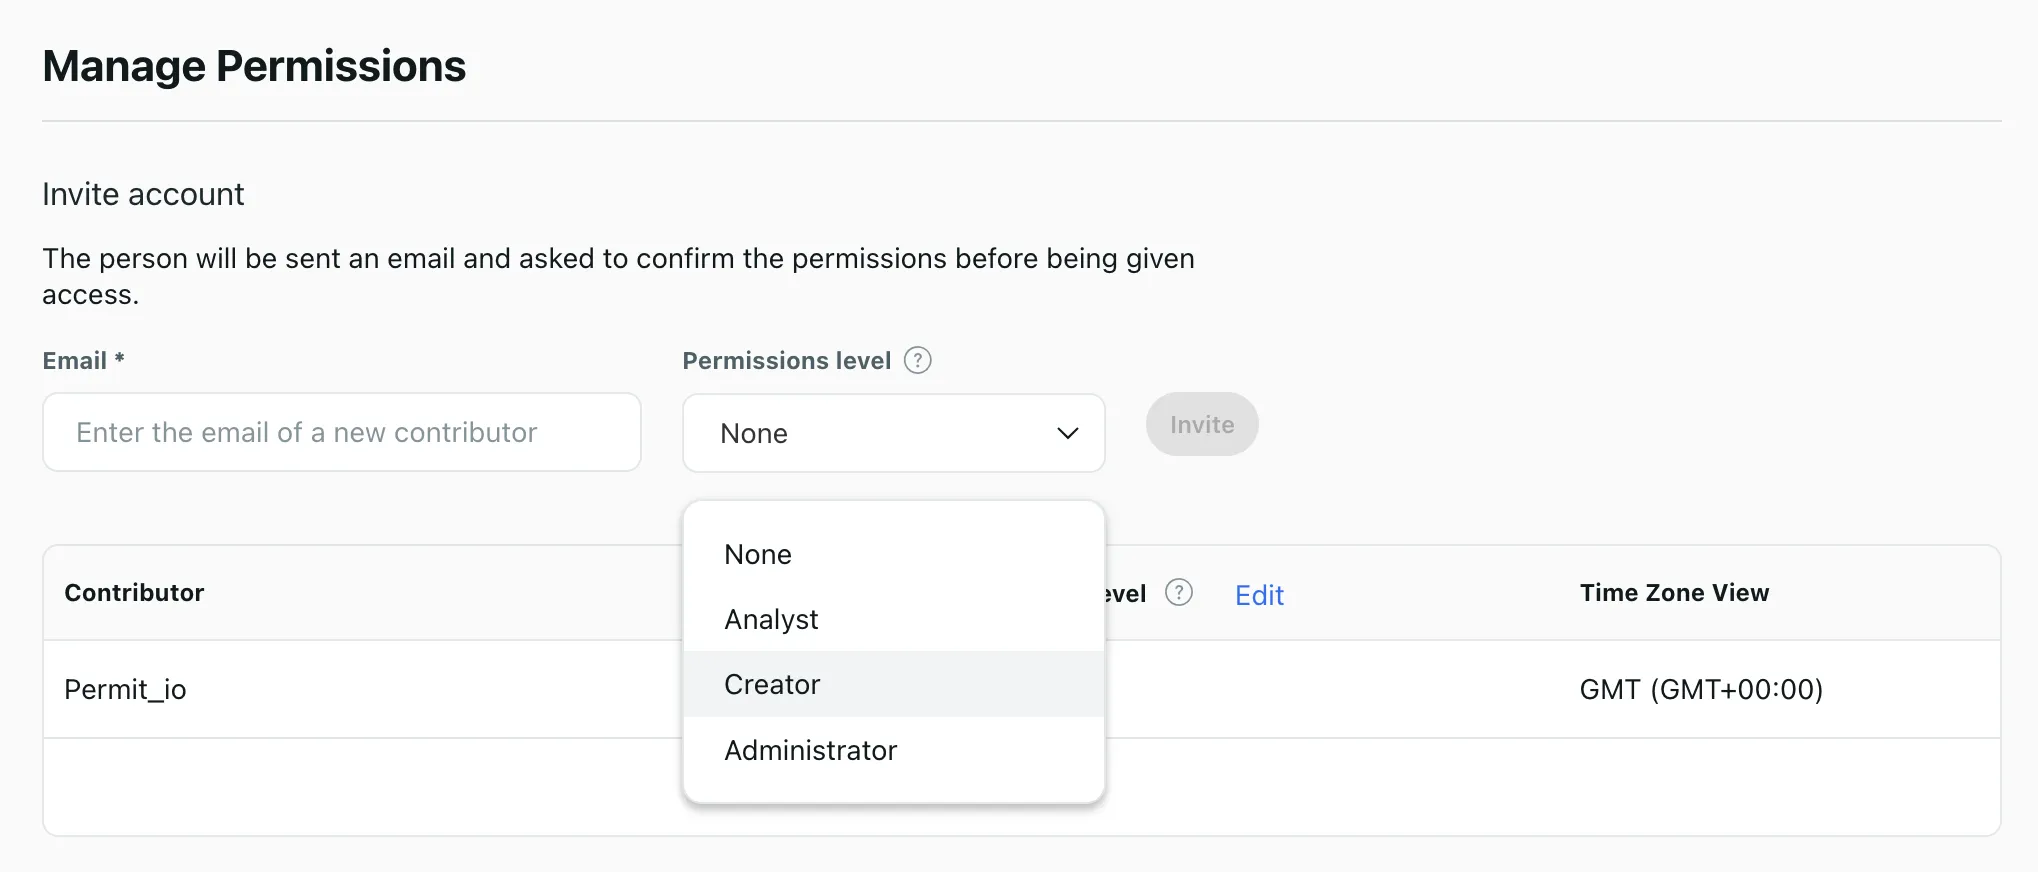Choose Analyst permission level
This screenshot has height=872, width=2038.
(x=771, y=620)
